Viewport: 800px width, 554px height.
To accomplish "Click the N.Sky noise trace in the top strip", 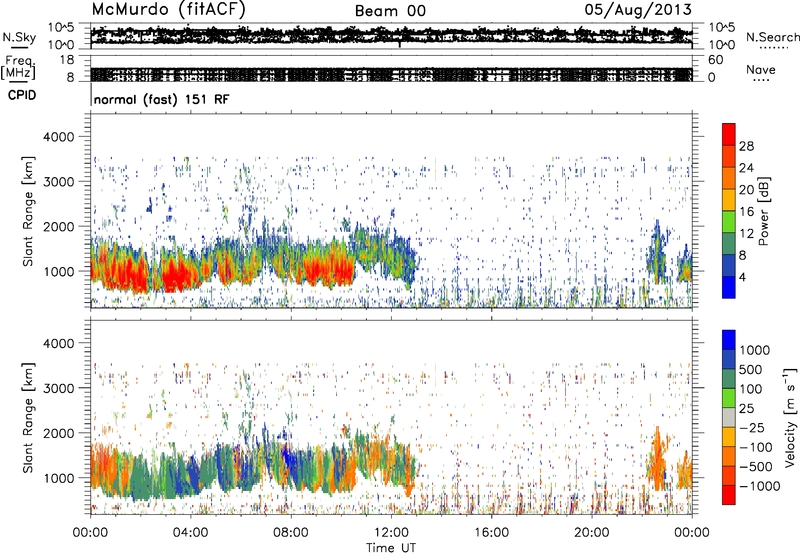I will pos(391,35).
